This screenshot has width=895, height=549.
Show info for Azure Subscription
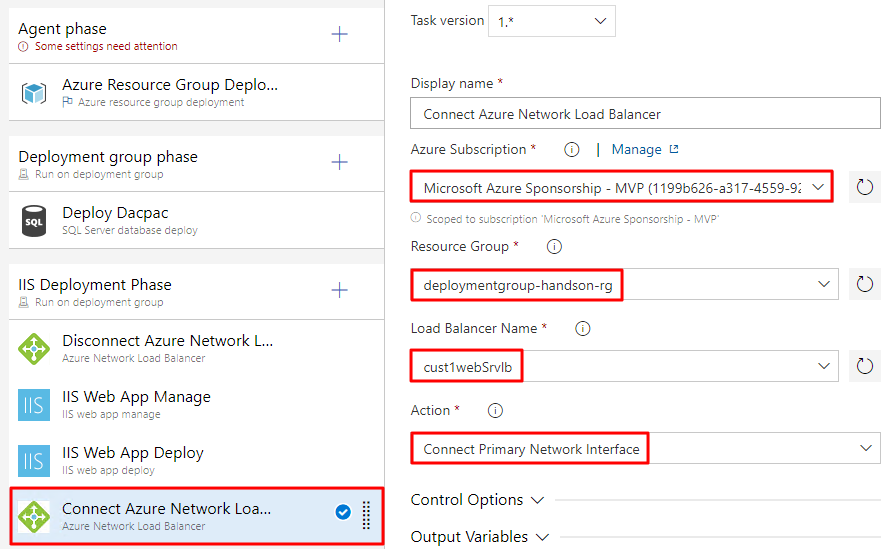[x=571, y=150]
